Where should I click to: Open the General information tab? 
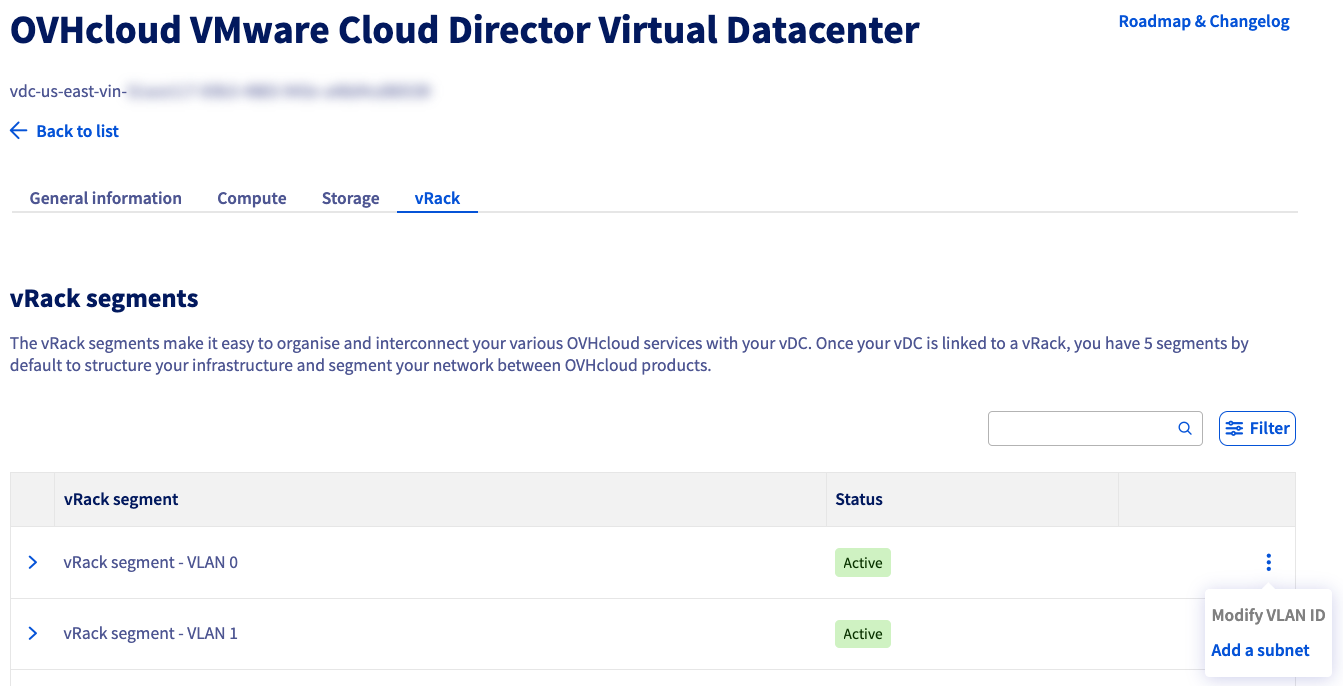click(106, 198)
